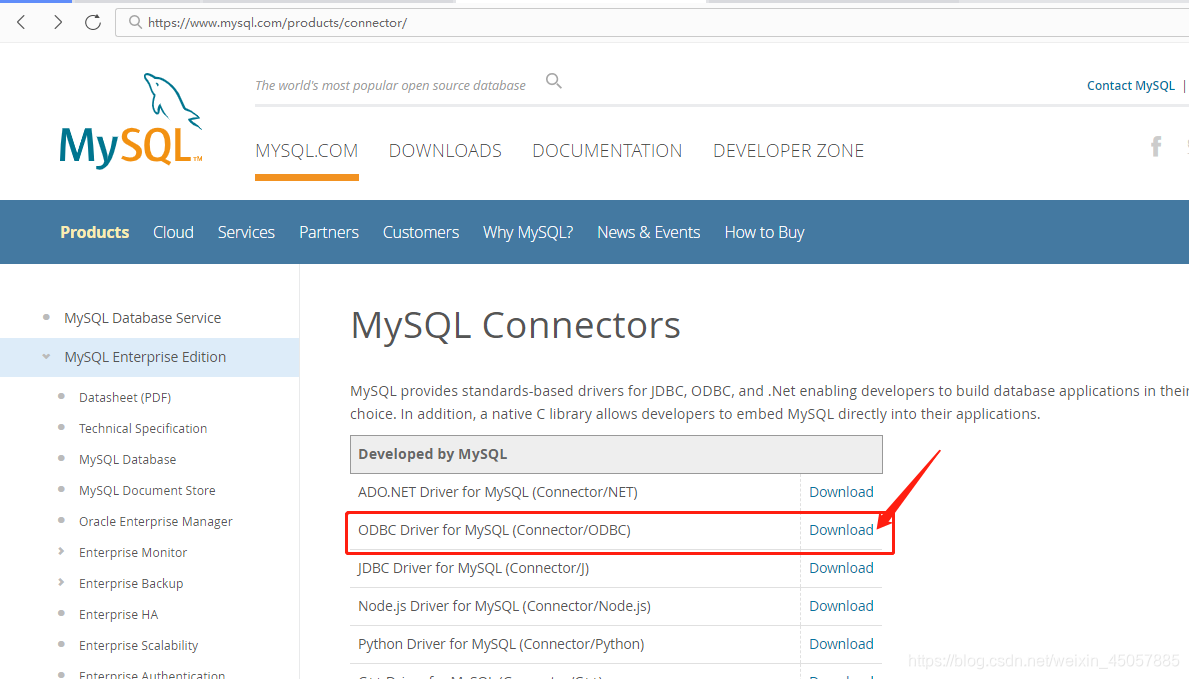Go to the DOWNLOADS tab
This screenshot has height=679, width=1189.
pos(445,151)
